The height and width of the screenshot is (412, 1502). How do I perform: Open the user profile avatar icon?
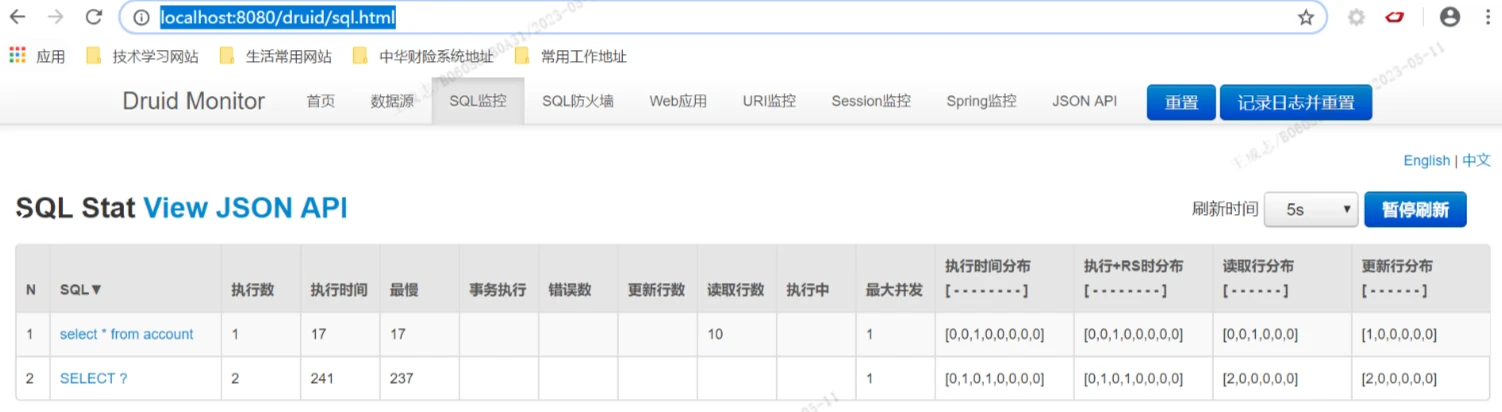[1449, 17]
